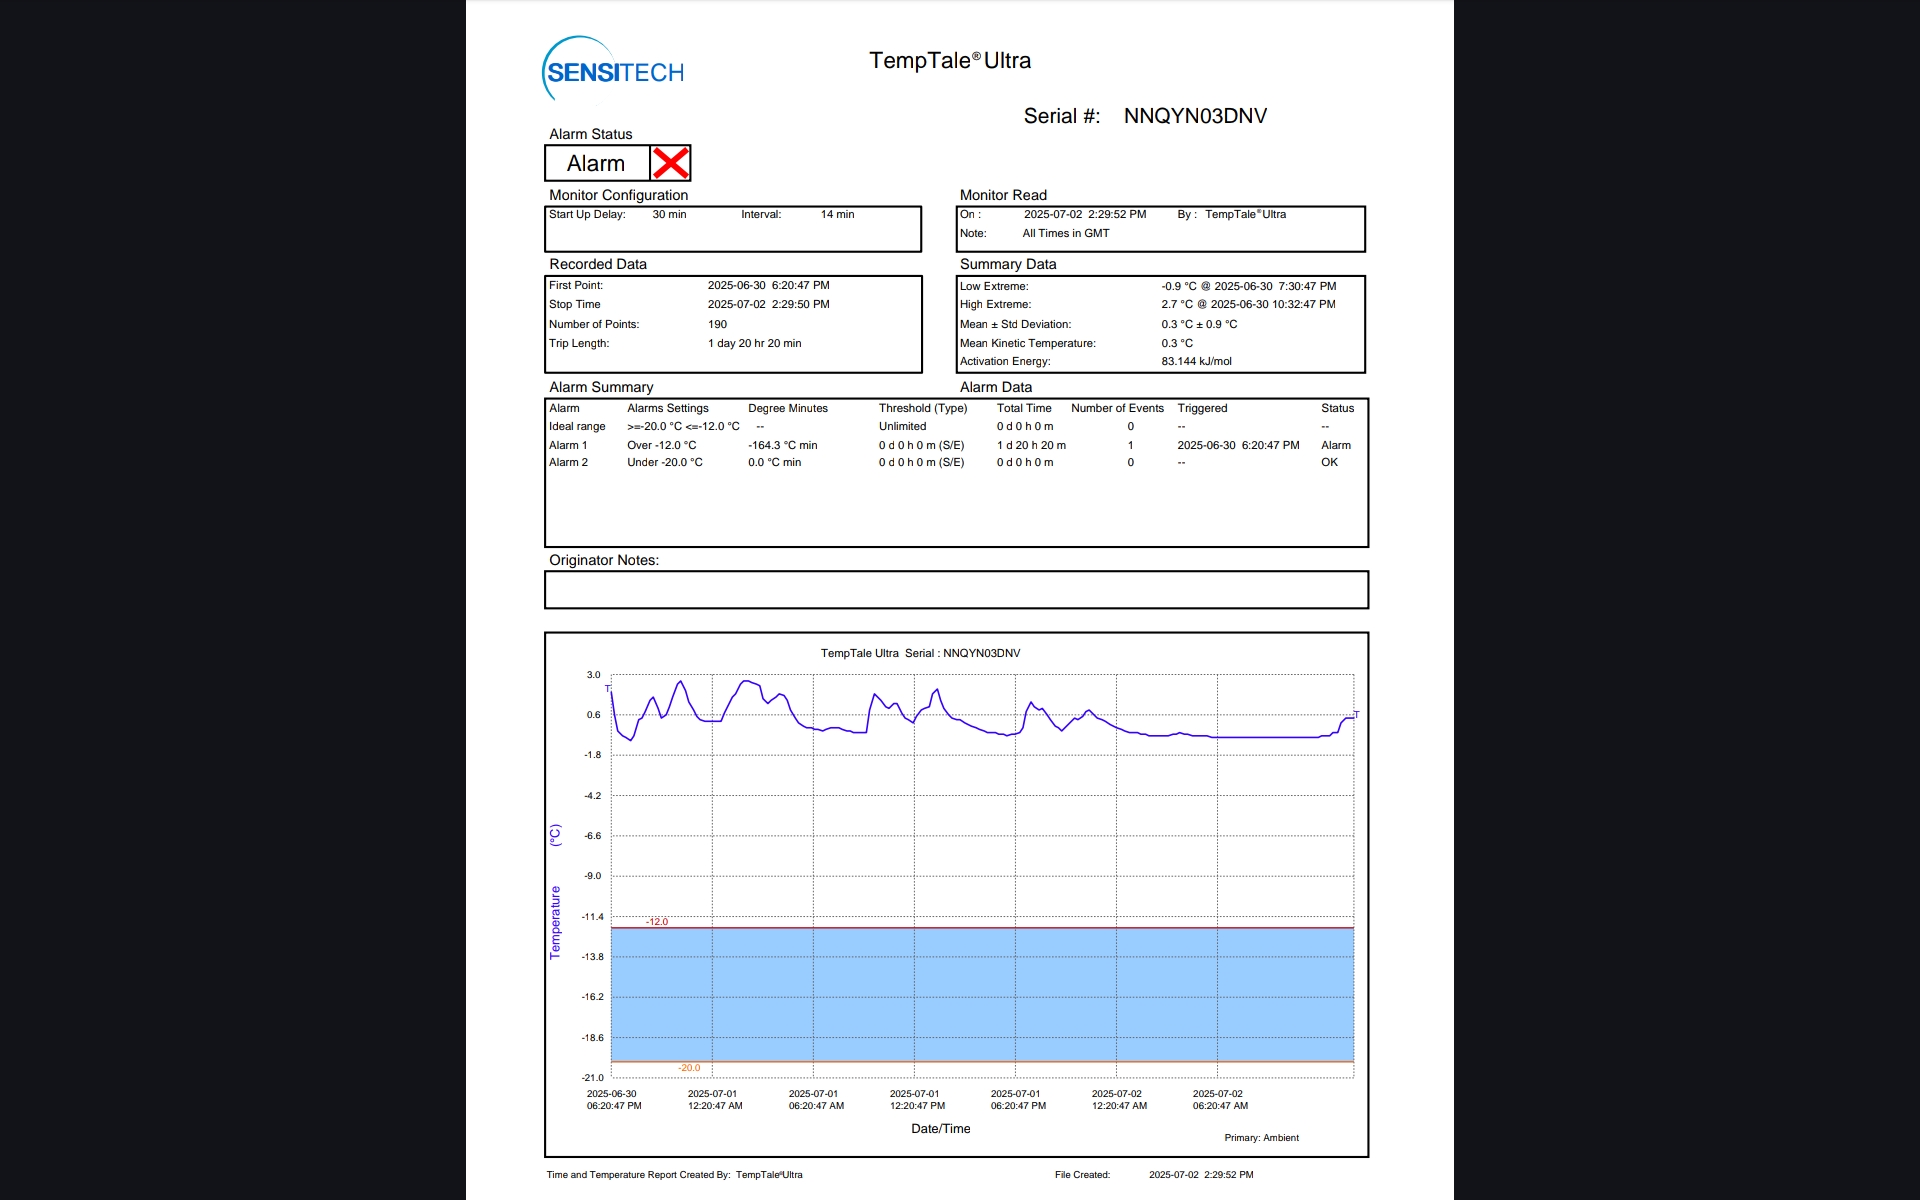Click inside the Originator Notes box
The height and width of the screenshot is (1200, 1920).
click(x=955, y=590)
